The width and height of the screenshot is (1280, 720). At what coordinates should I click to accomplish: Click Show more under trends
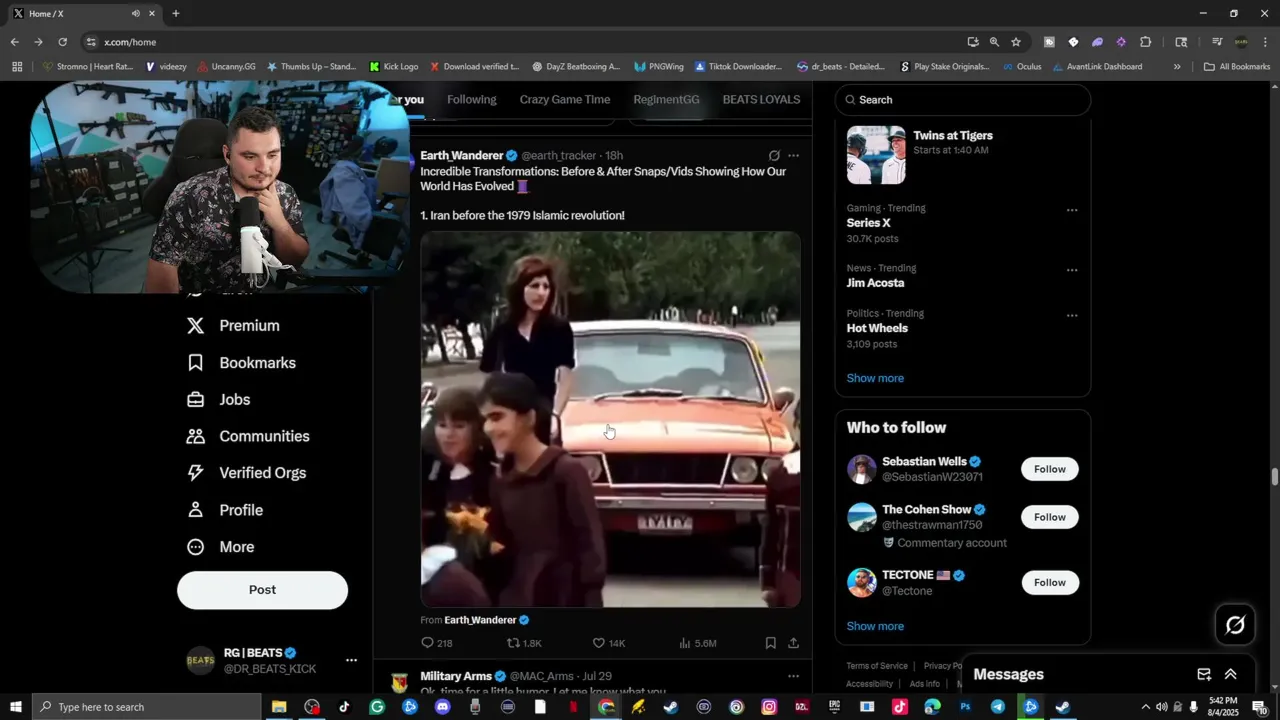pos(875,378)
